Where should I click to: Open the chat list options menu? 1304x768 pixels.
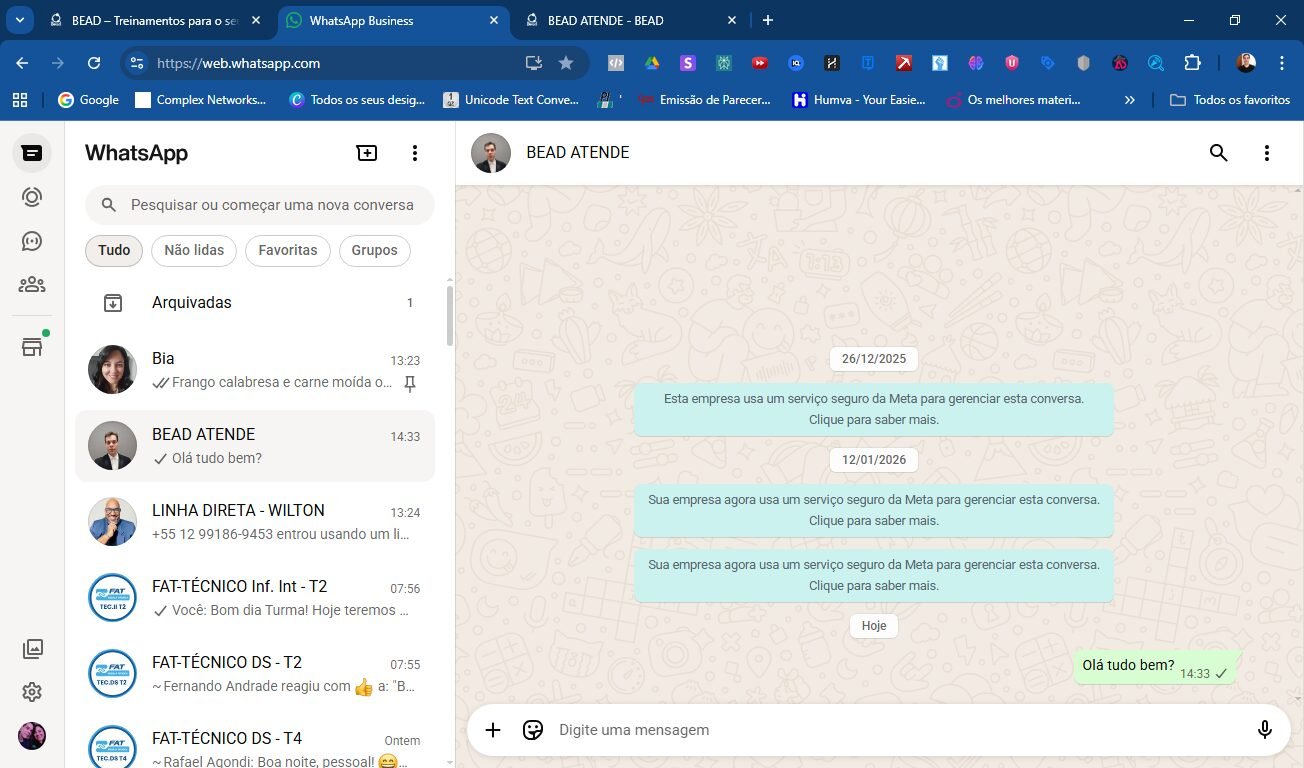coord(415,153)
